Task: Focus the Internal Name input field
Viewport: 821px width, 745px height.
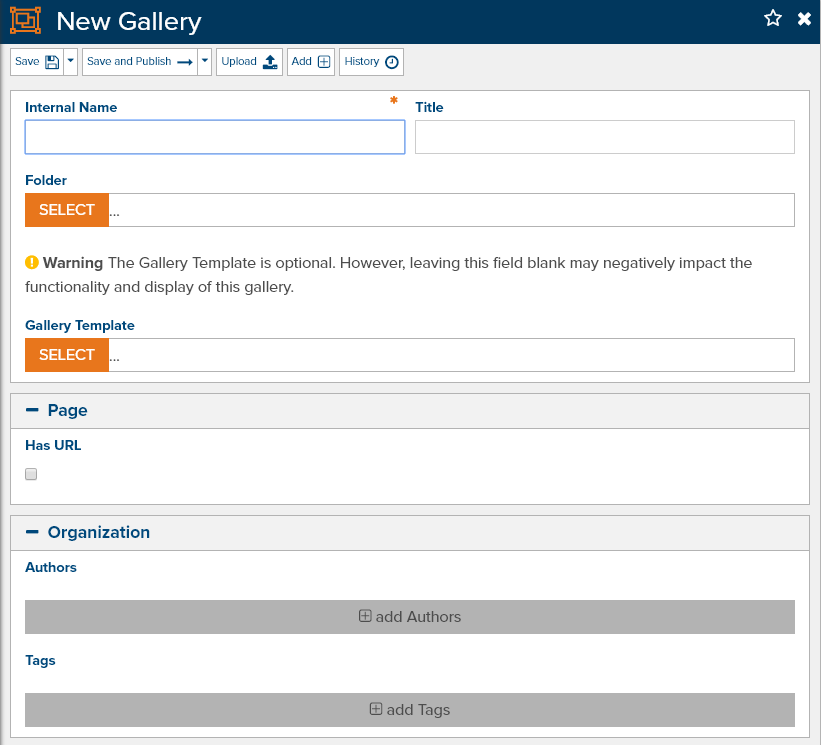Action: pos(215,137)
